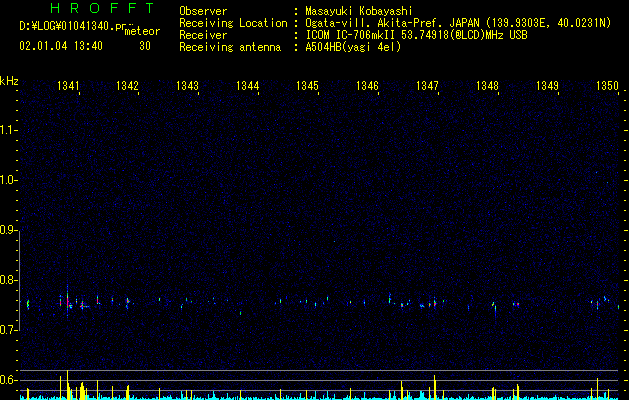This screenshot has width=629, height=400.
Task: Click the HROFFT title text
Action: [x=102, y=8]
